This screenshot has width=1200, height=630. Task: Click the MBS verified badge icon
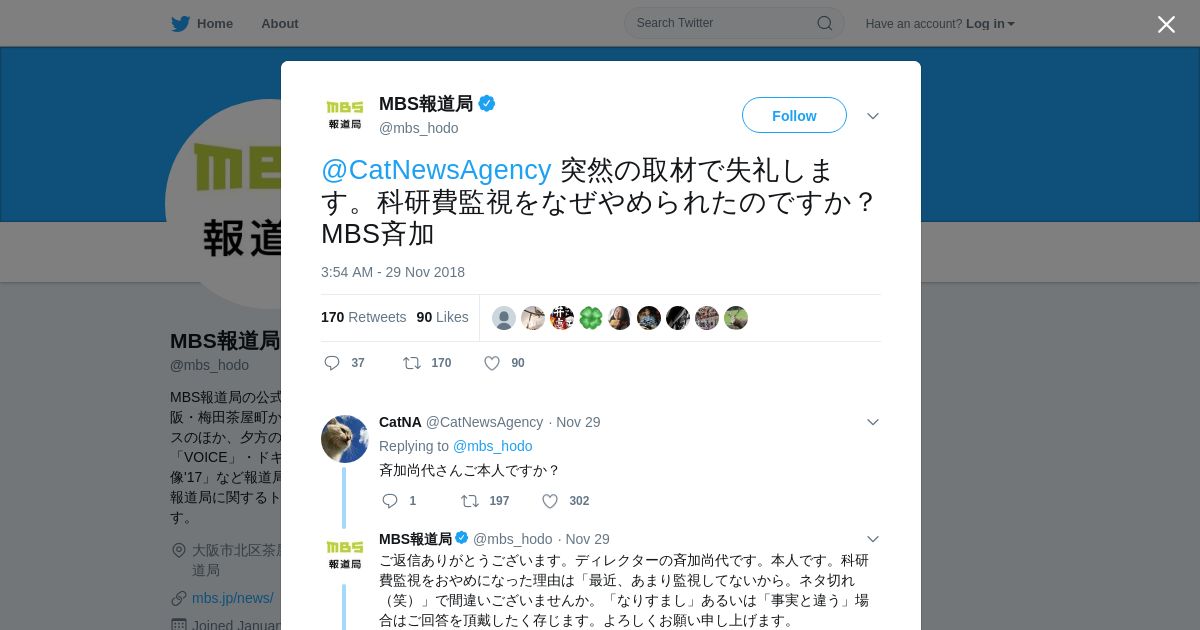(x=487, y=103)
